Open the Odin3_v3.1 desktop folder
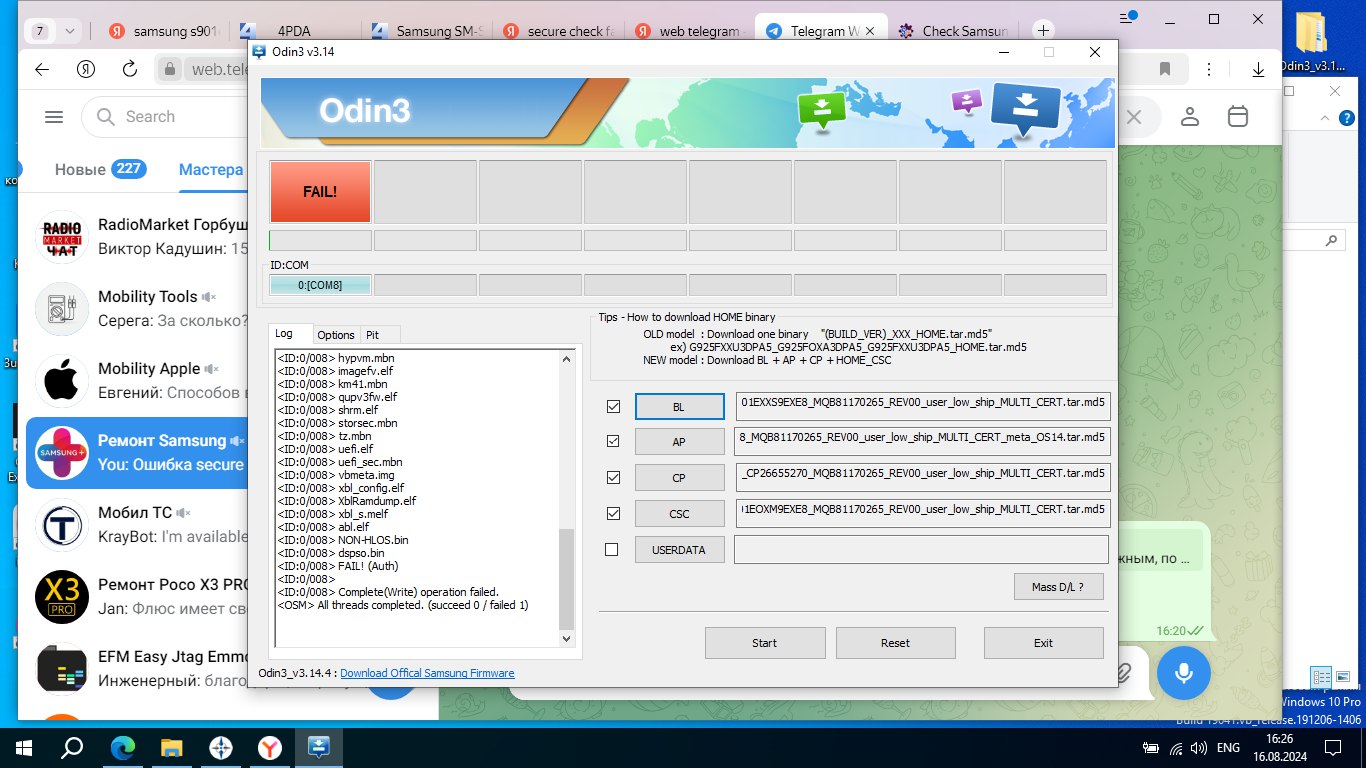Screen dimensions: 1366x768 [1312, 44]
